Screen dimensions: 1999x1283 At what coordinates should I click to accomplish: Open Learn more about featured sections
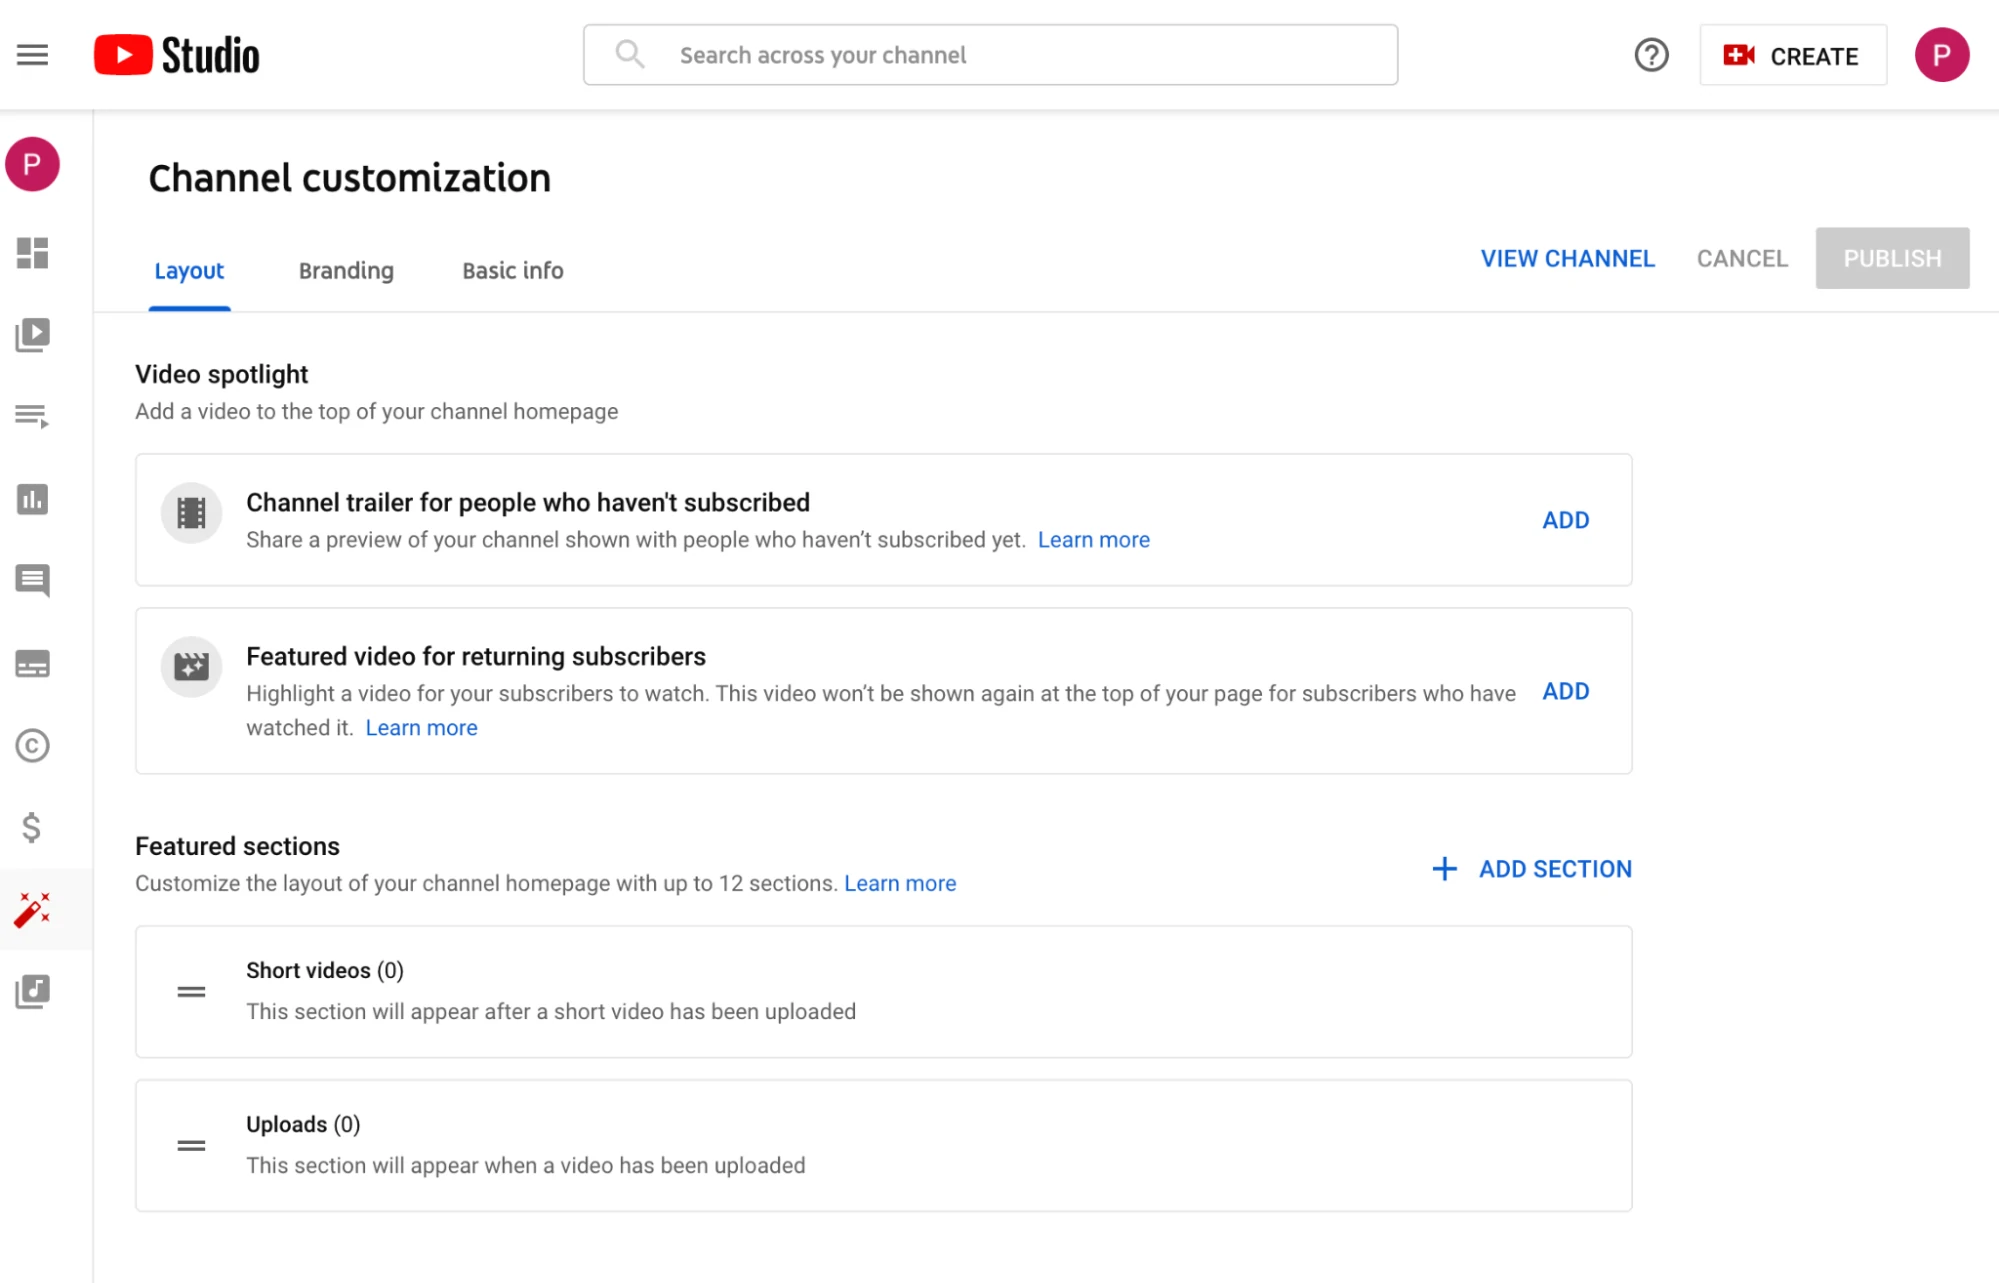click(x=899, y=883)
